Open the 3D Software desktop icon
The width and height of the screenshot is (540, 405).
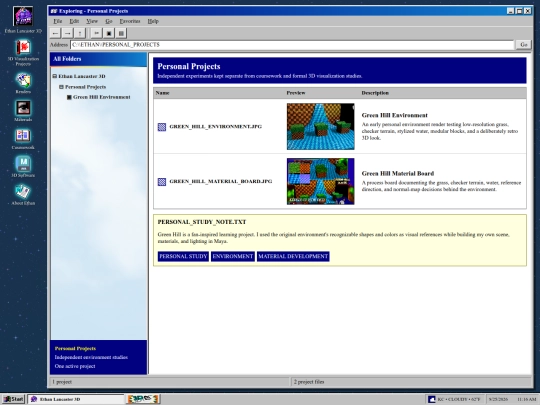[23, 166]
